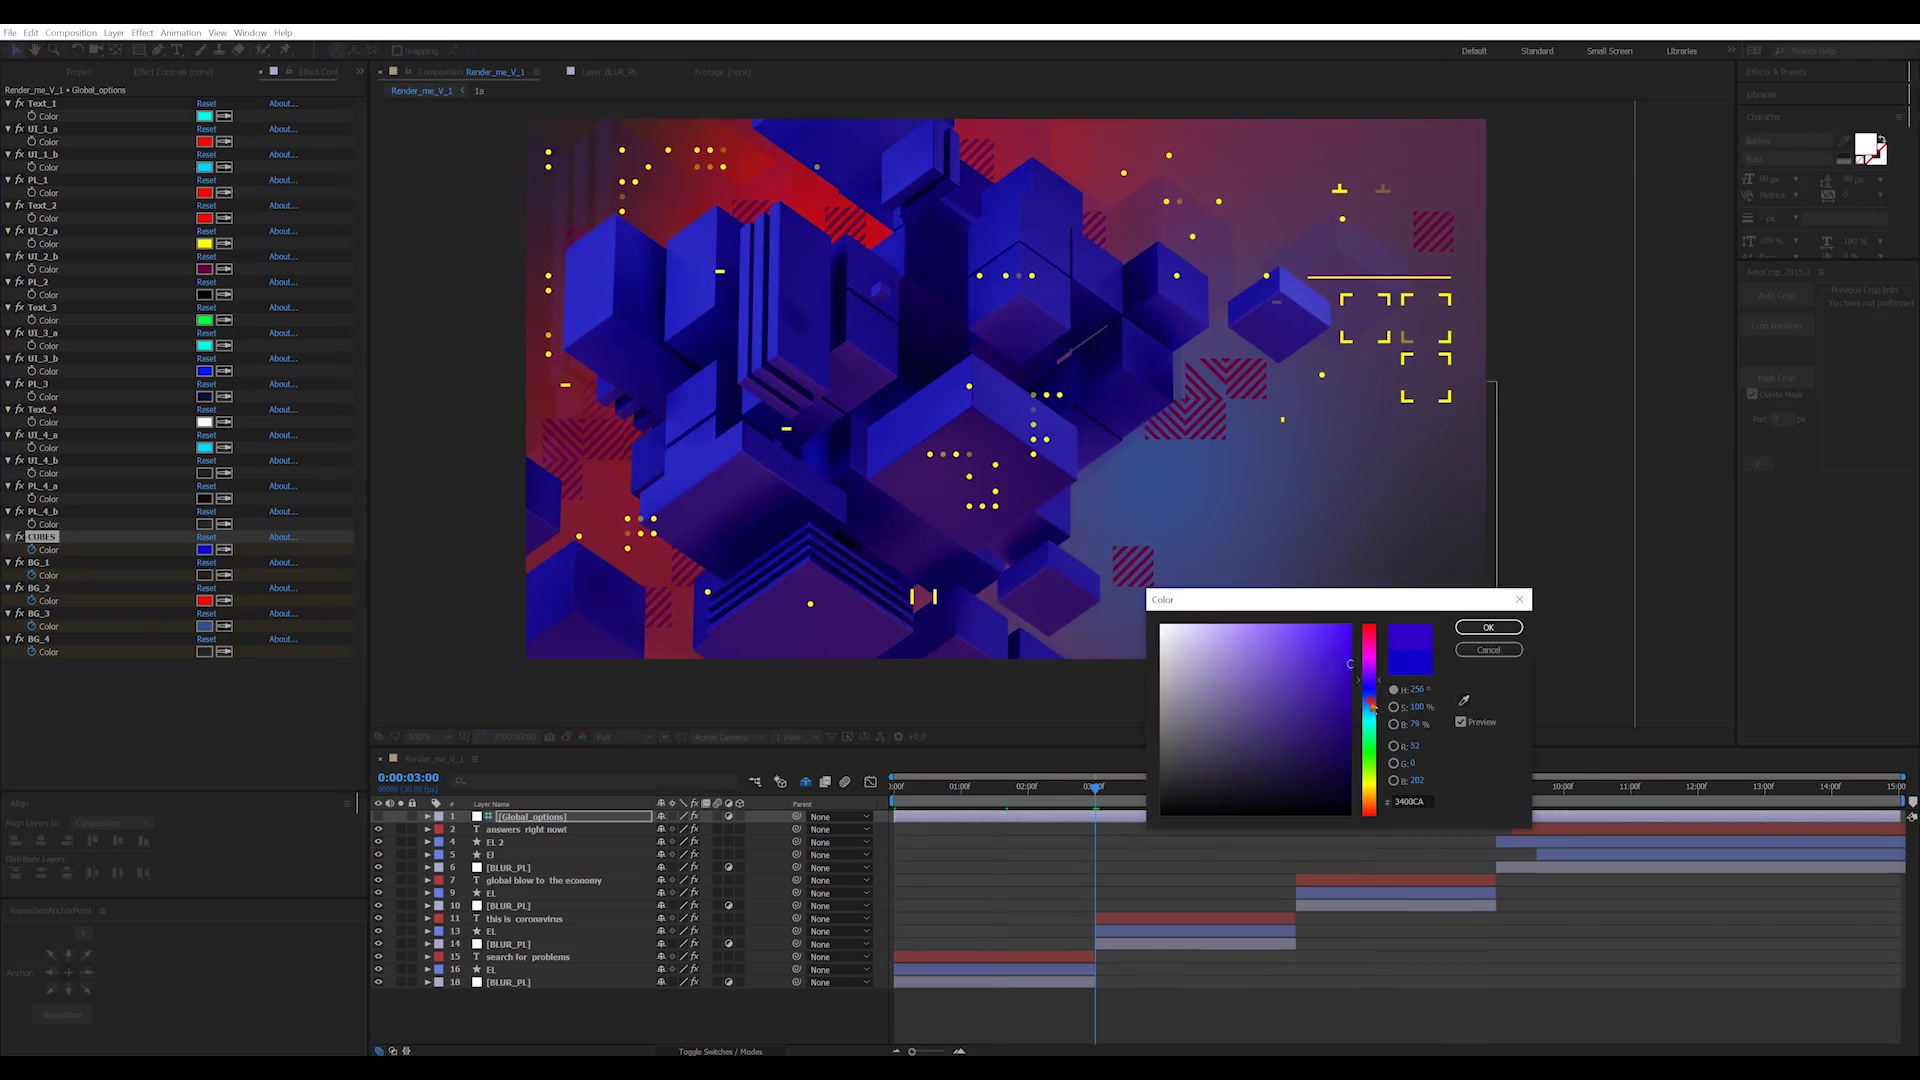Select the Pen tool in toolbar
The height and width of the screenshot is (1080, 1920).
click(158, 50)
